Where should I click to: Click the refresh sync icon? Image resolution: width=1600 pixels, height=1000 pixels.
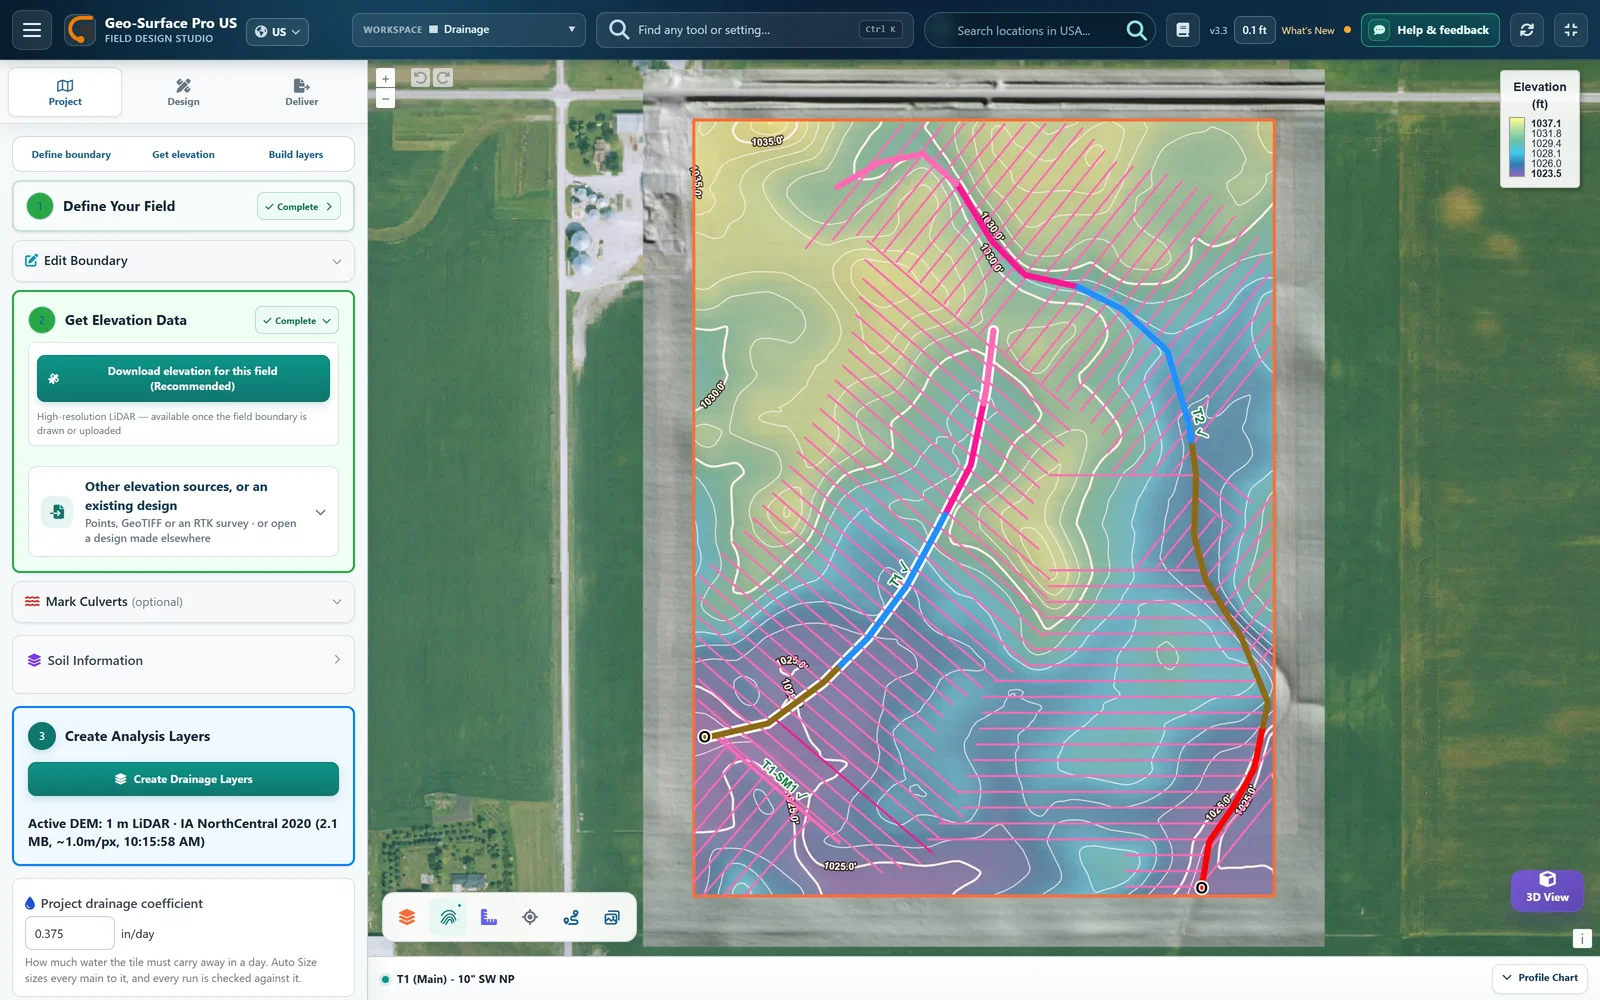coord(1527,30)
